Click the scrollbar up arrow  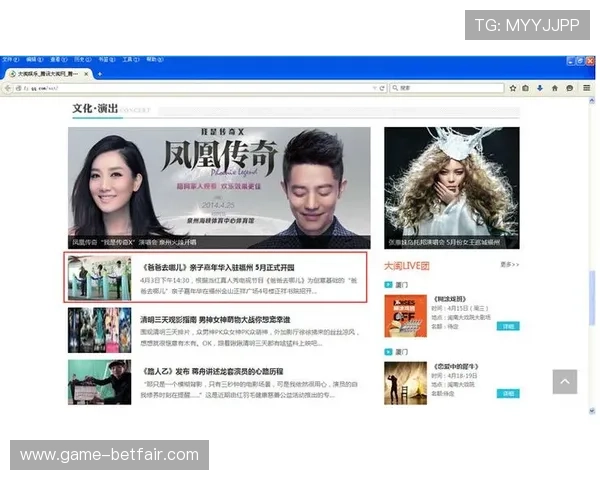click(x=592, y=101)
